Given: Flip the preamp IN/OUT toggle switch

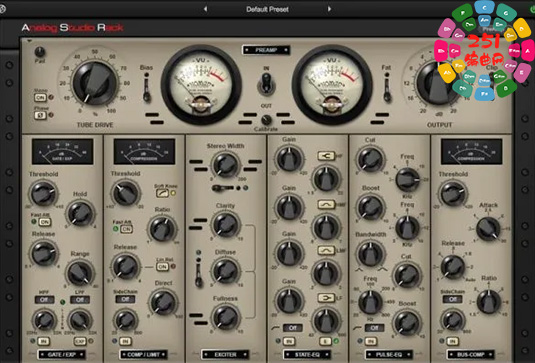Looking at the screenshot, I should pos(266,83).
